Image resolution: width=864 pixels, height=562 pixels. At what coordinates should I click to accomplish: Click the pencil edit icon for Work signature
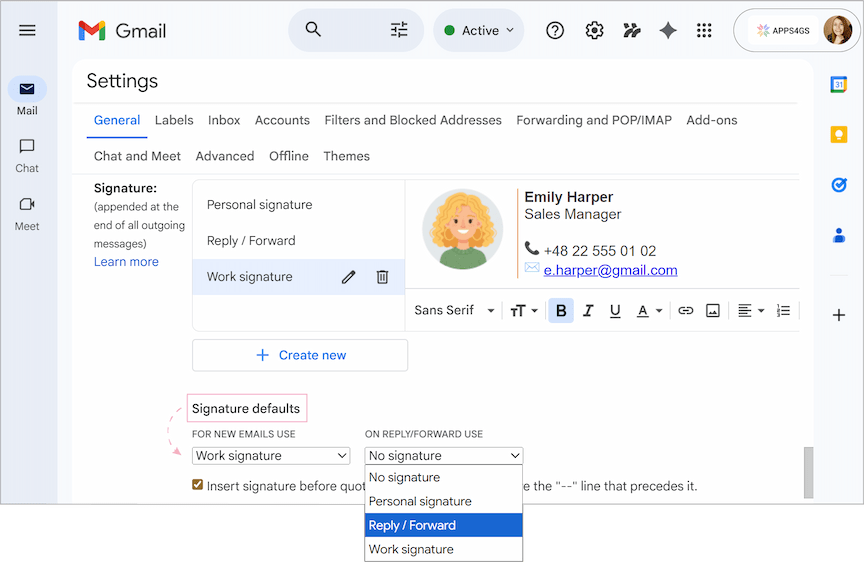pos(348,277)
